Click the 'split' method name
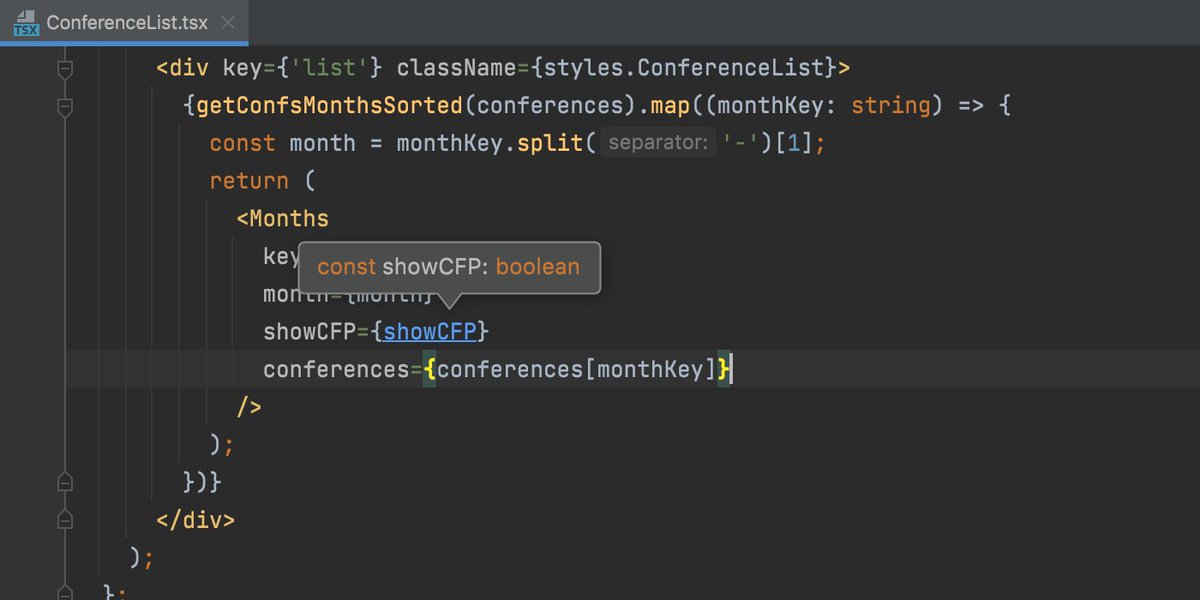1200x600 pixels. pos(550,143)
